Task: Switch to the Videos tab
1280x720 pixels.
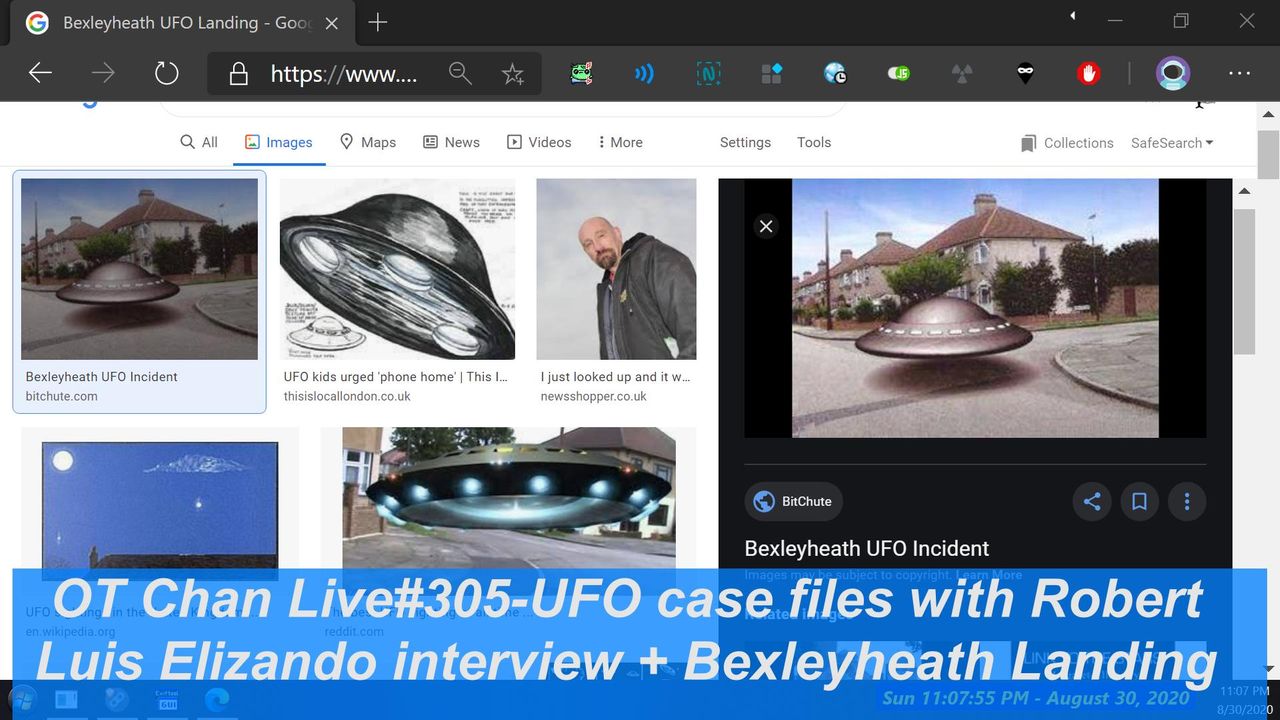Action: (x=539, y=142)
